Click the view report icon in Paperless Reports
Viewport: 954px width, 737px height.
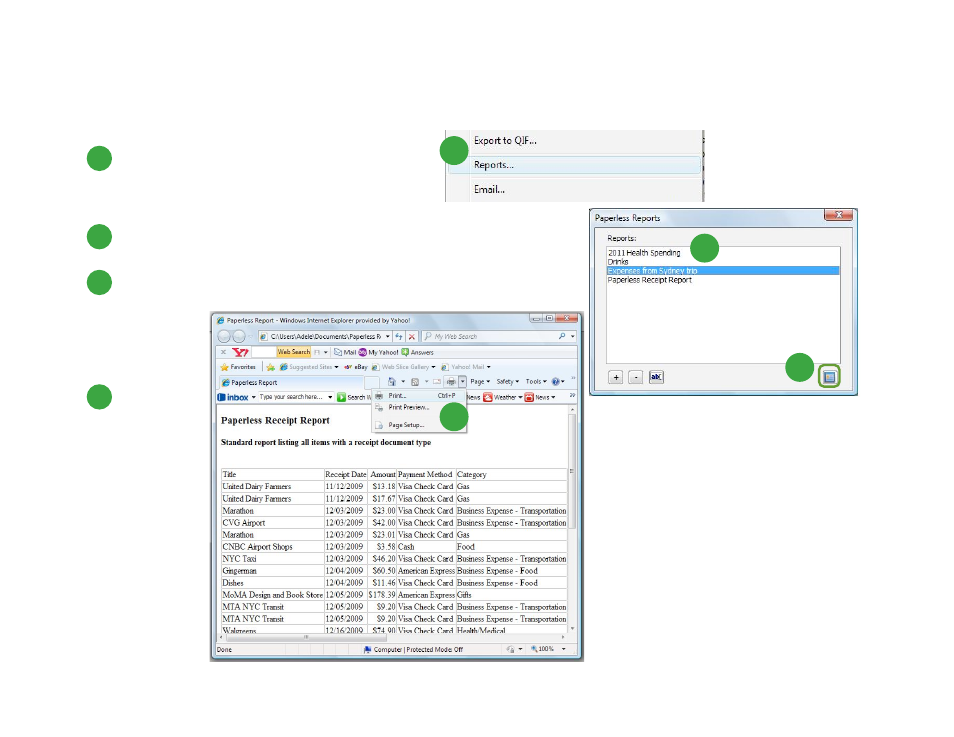pyautogui.click(x=829, y=377)
